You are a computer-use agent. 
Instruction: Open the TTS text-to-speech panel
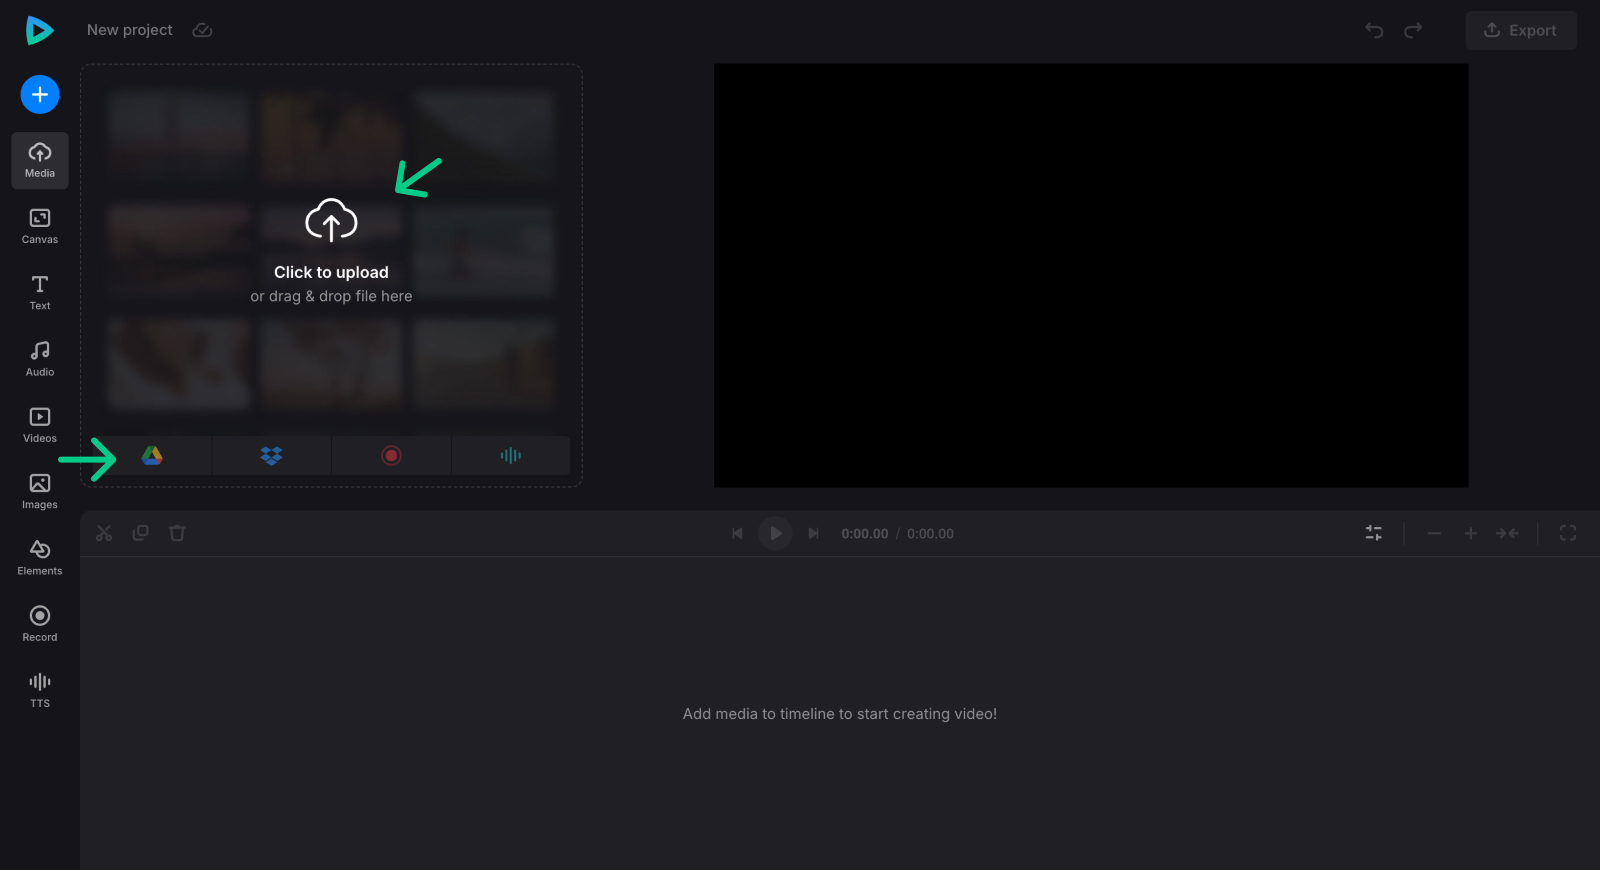click(40, 691)
